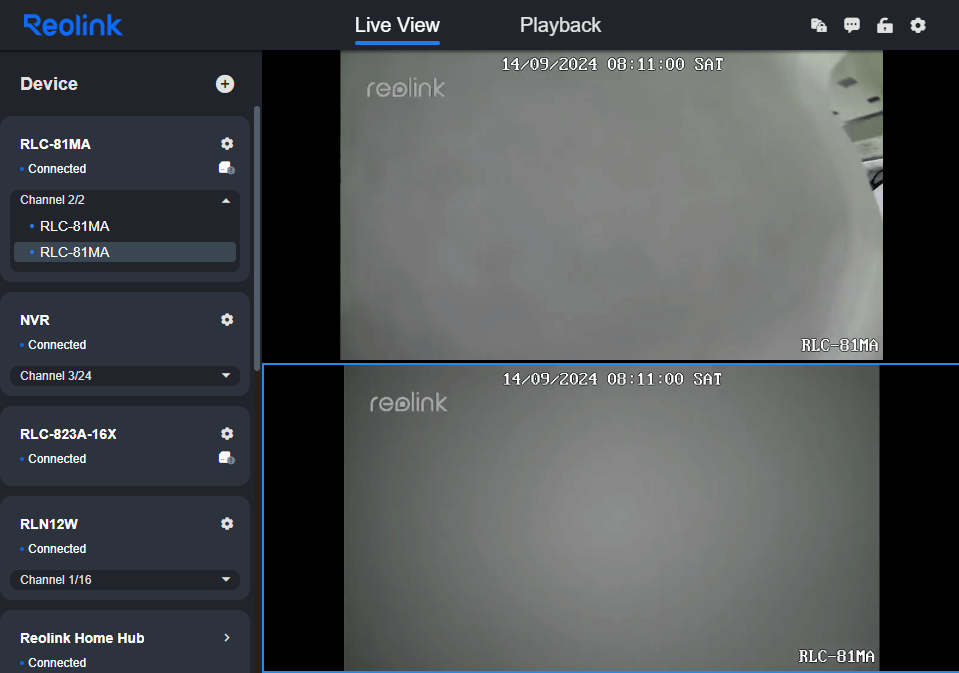Open settings gear for RLC-823A-16X device
The width and height of the screenshot is (959, 673).
(227, 434)
